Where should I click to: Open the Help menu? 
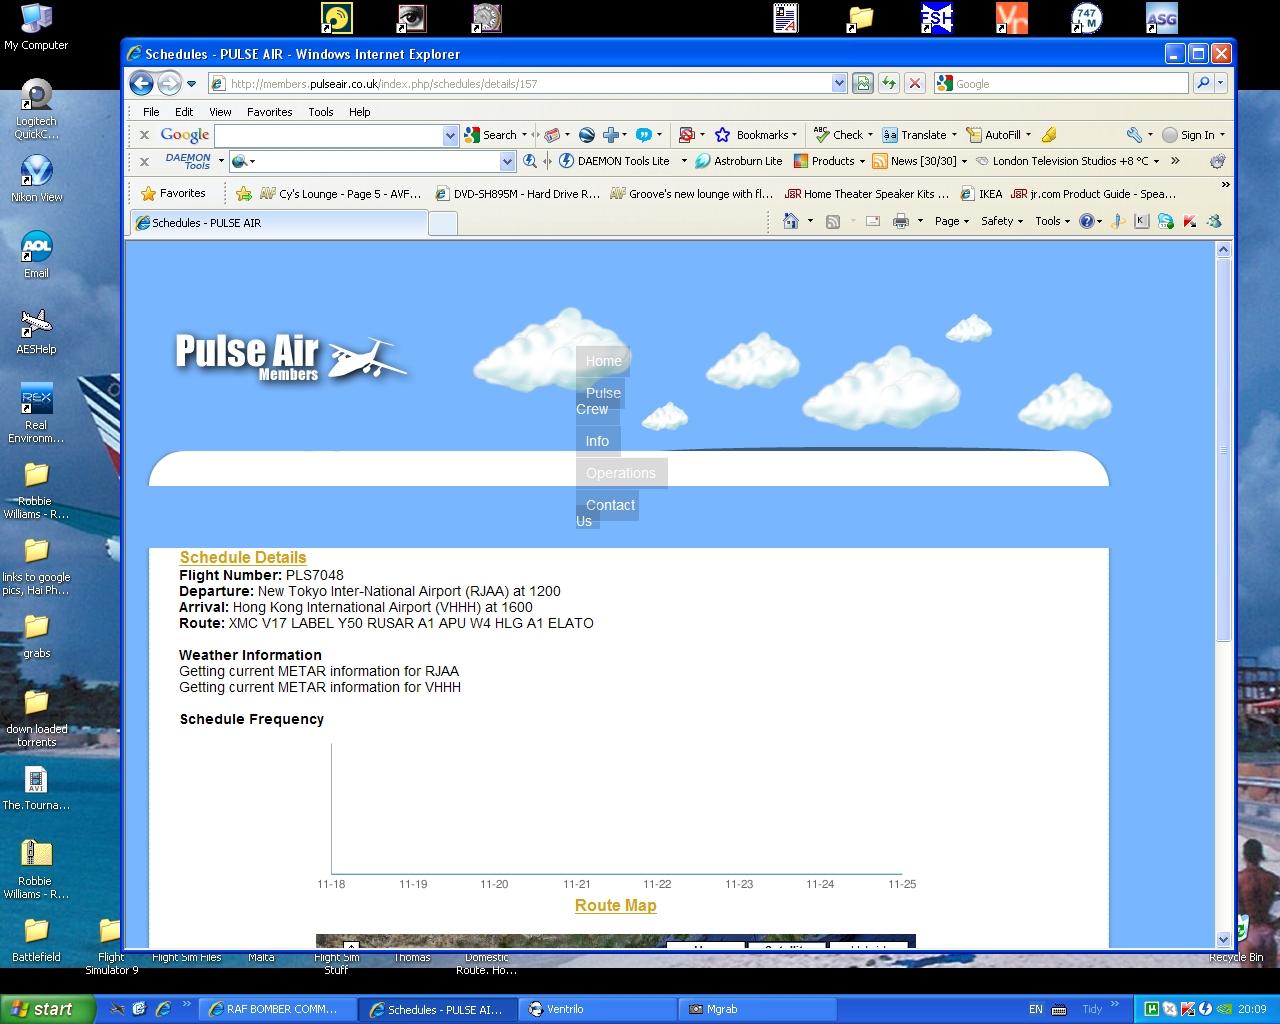tap(359, 112)
